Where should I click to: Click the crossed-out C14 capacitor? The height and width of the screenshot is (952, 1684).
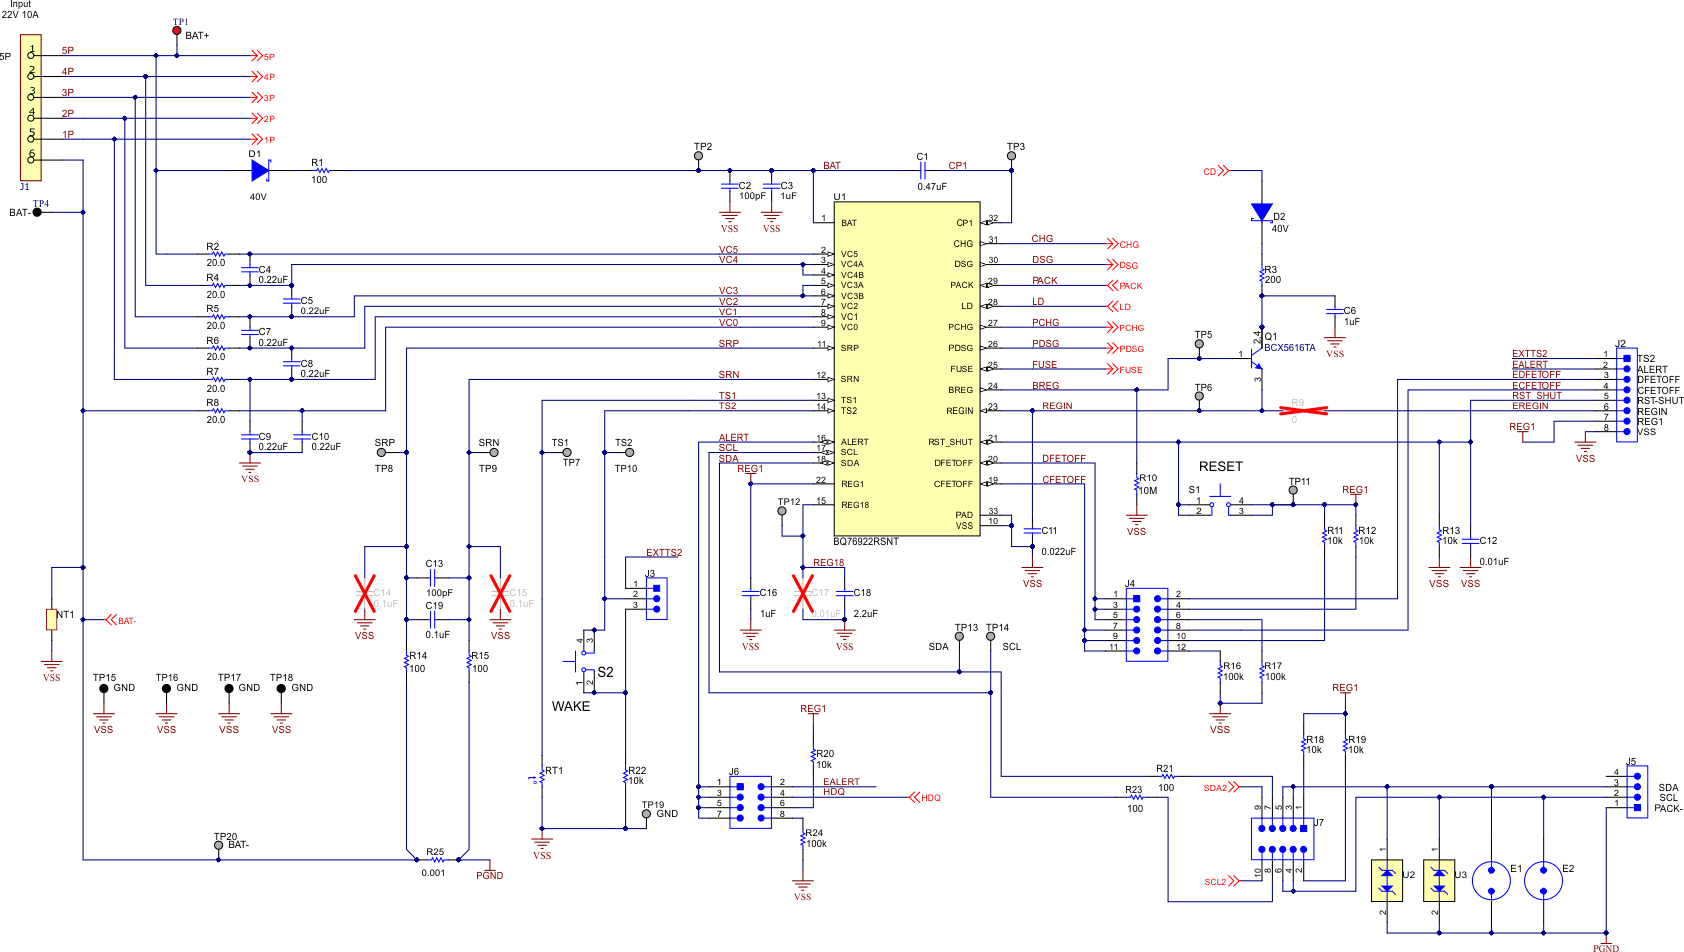(x=365, y=594)
